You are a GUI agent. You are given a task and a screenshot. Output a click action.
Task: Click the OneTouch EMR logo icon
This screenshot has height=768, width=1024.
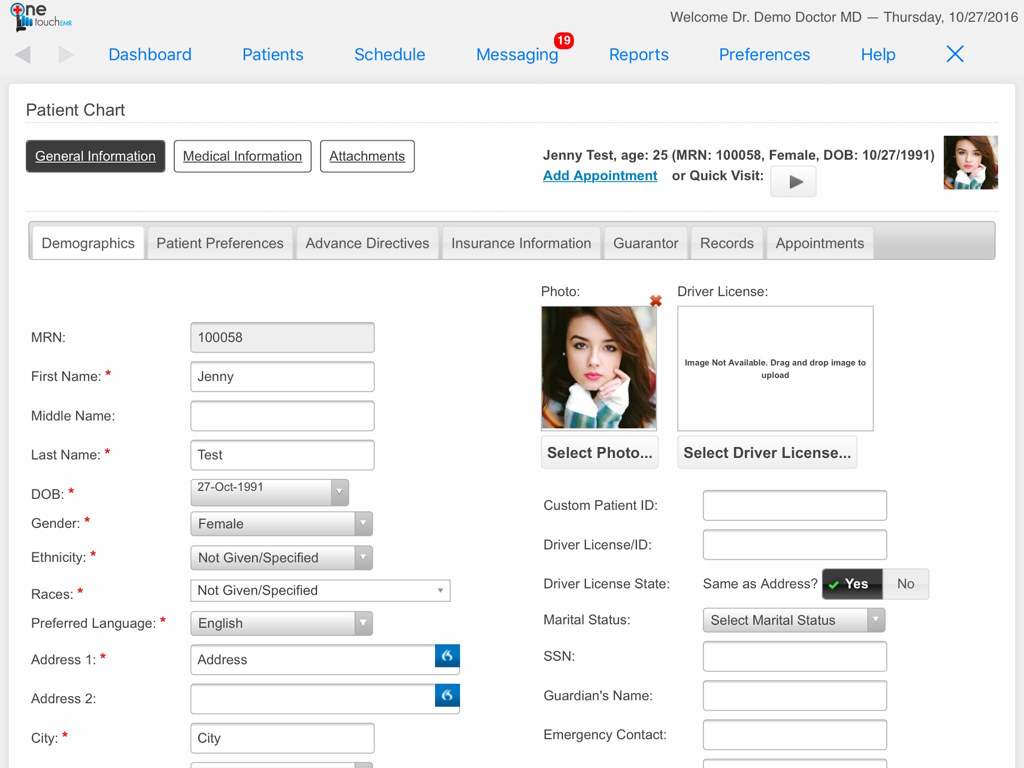38,17
